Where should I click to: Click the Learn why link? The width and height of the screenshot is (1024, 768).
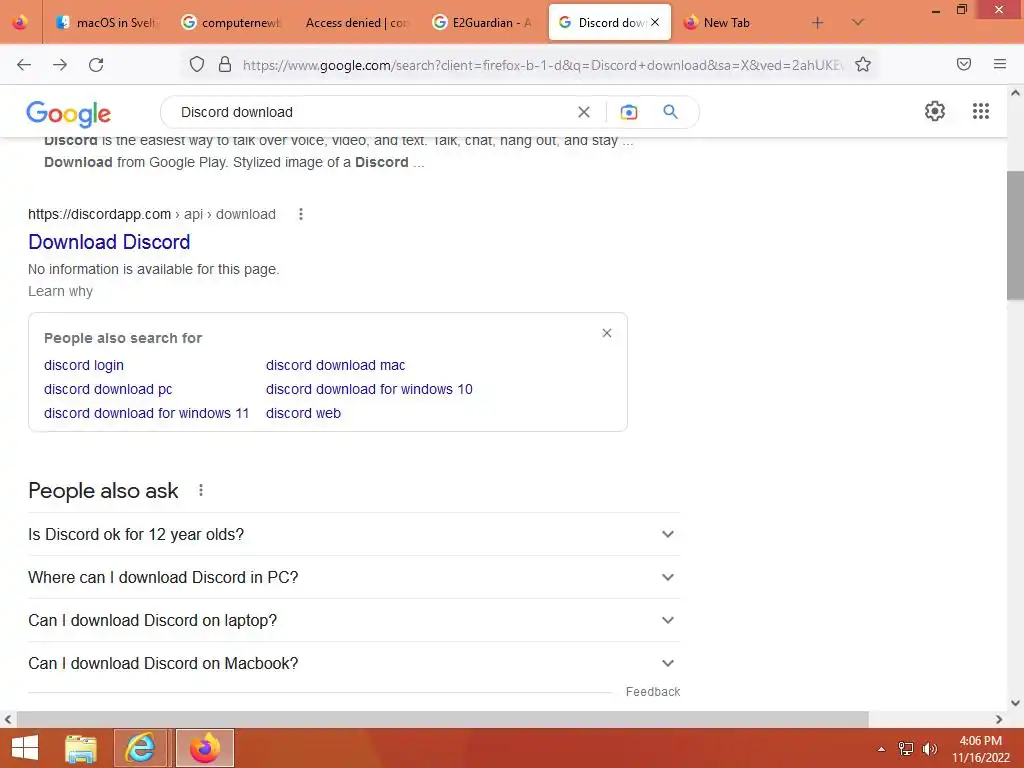point(60,291)
